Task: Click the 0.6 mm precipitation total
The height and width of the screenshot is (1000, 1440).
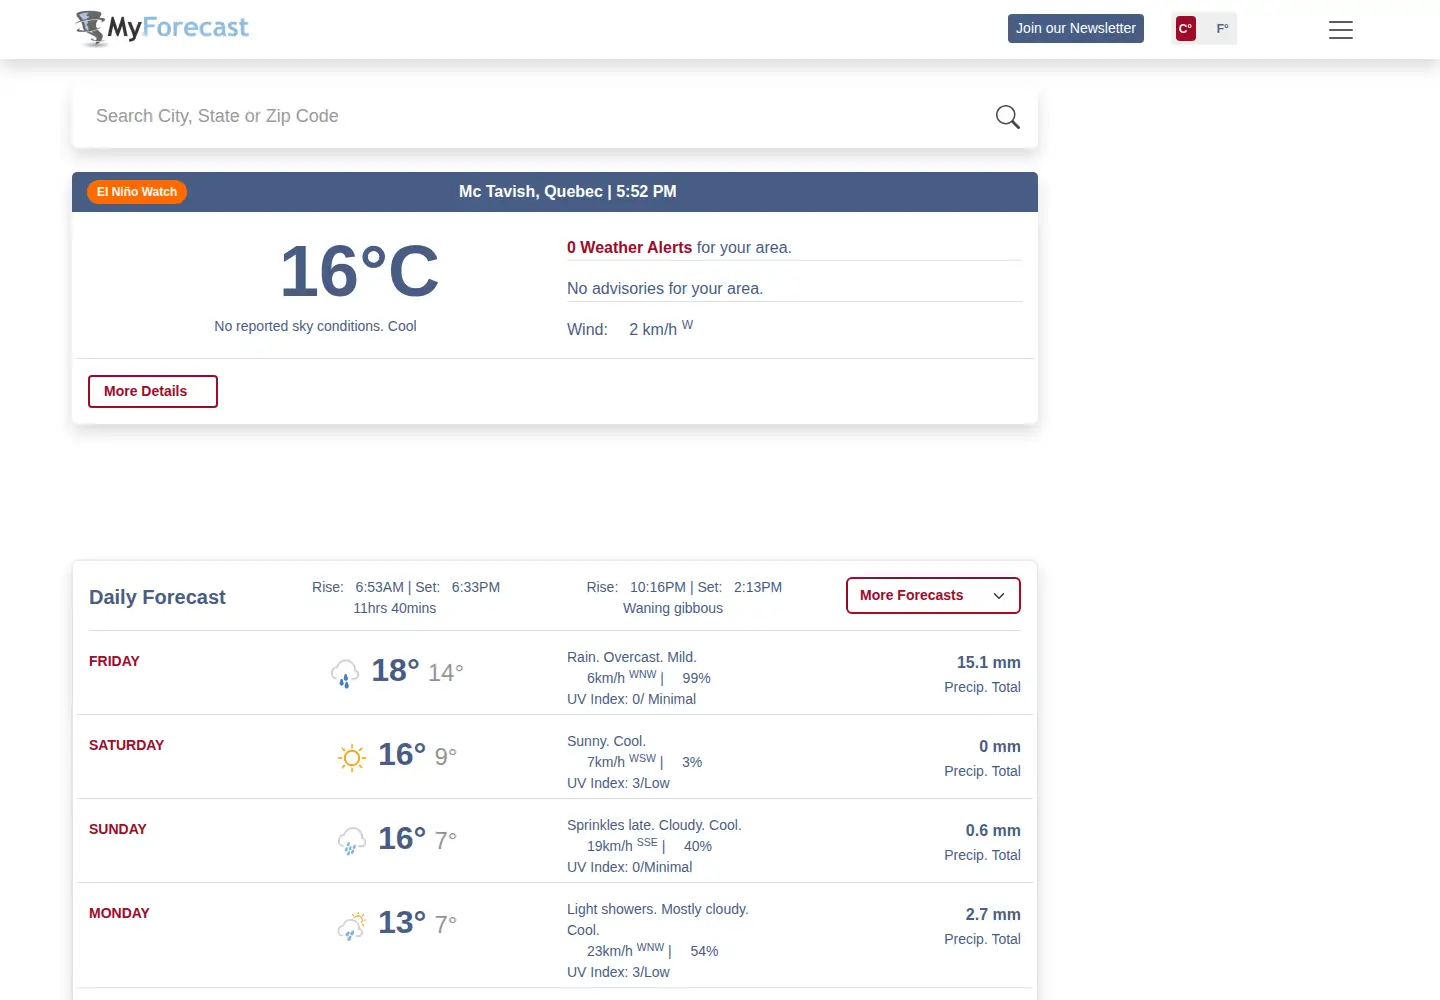Action: pyautogui.click(x=992, y=830)
